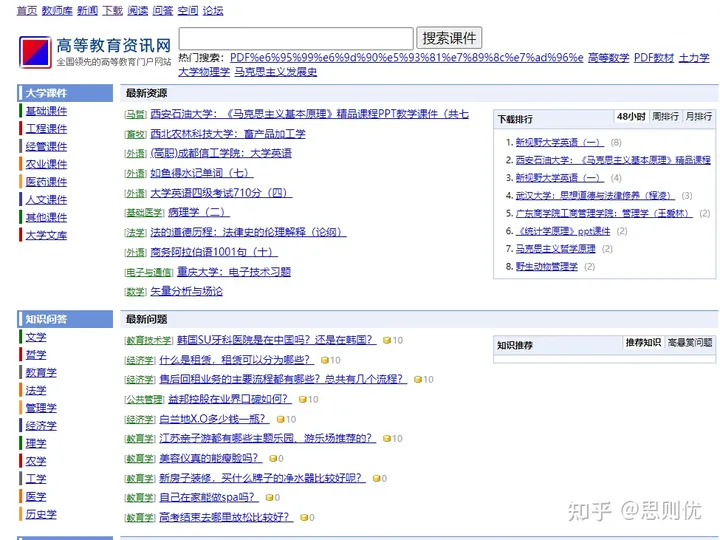Open 如鱼得水记单词（七） resource
The height and width of the screenshot is (540, 720).
tap(202, 173)
